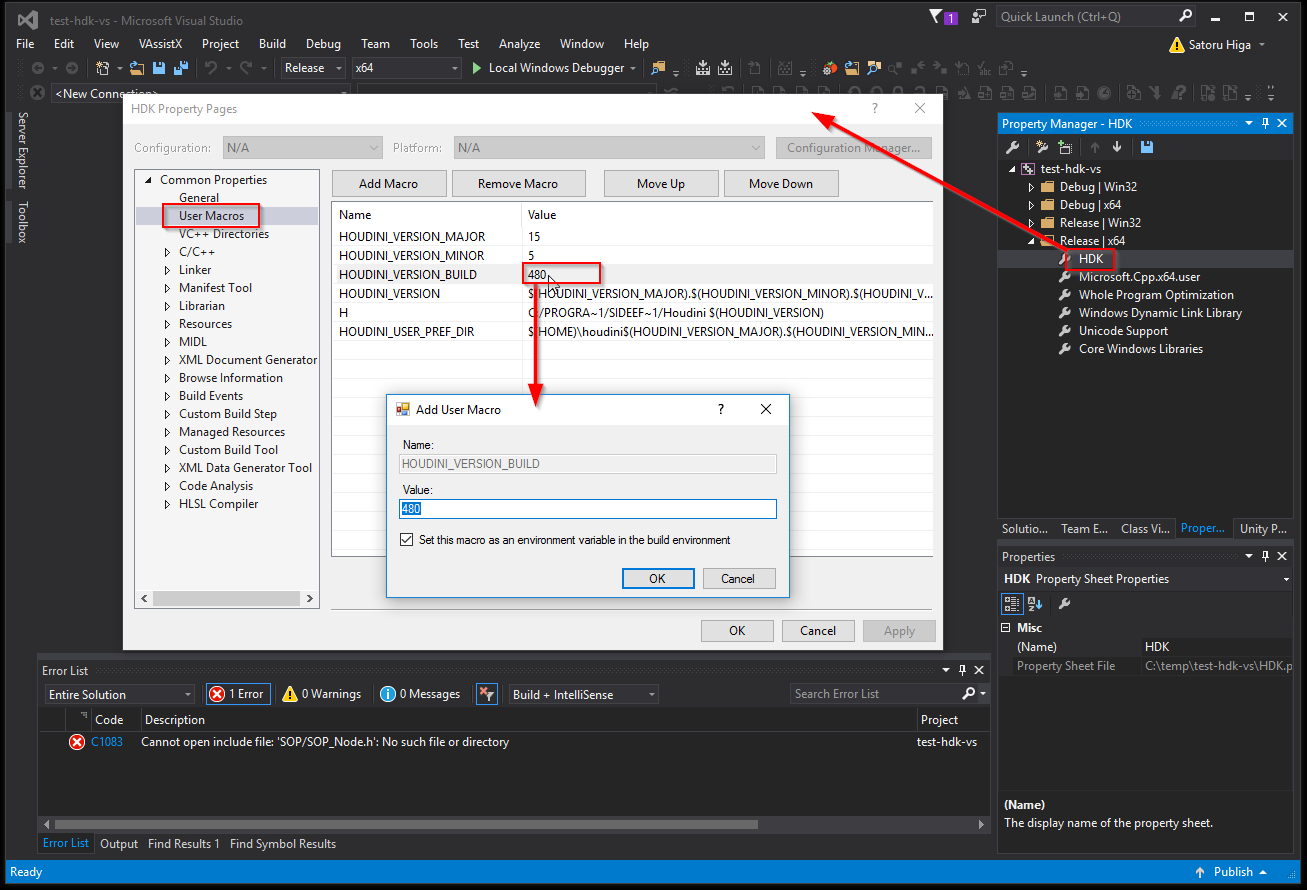Click the Undo toolbar icon
The width and height of the screenshot is (1307, 890).
tap(211, 68)
